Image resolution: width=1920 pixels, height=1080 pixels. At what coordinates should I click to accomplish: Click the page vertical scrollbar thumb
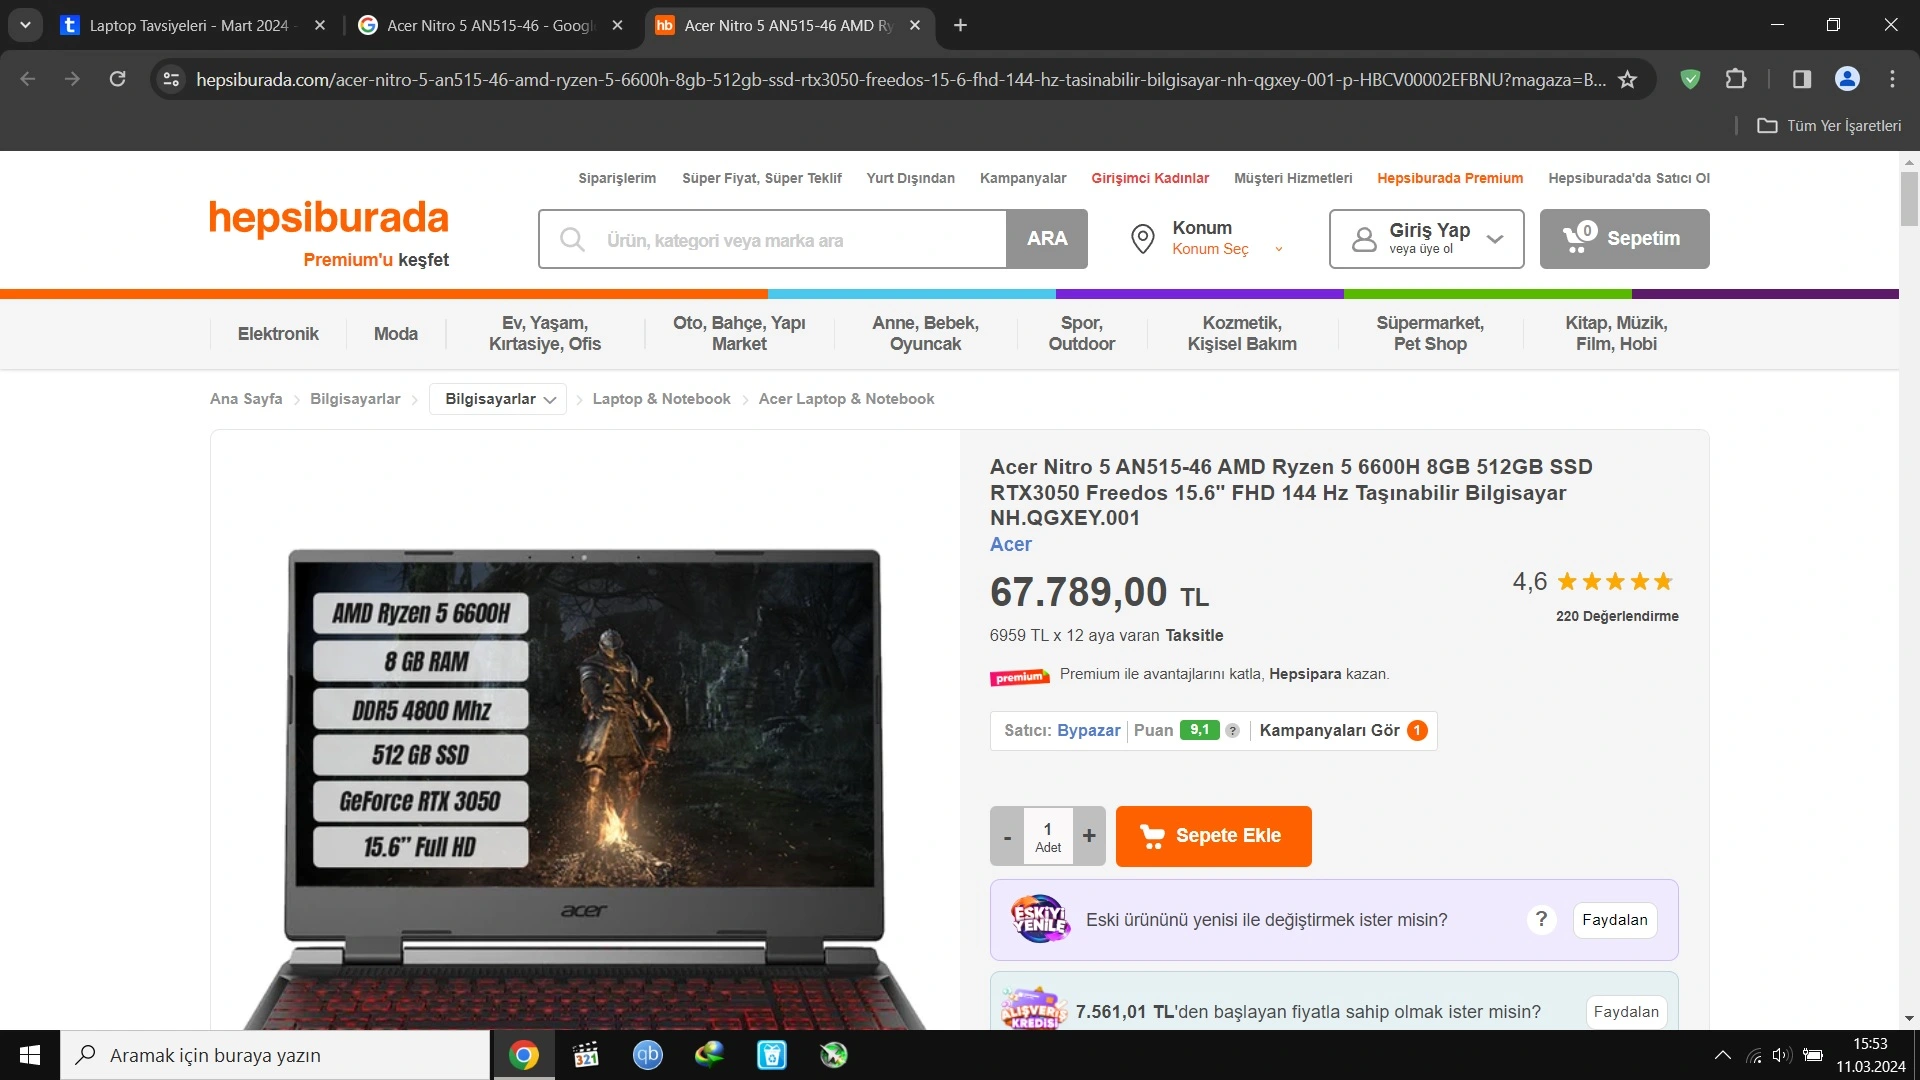[x=1909, y=198]
